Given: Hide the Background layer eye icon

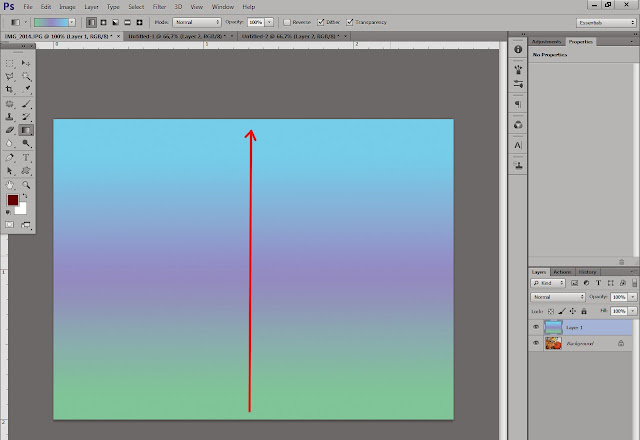Looking at the screenshot, I should point(536,343).
